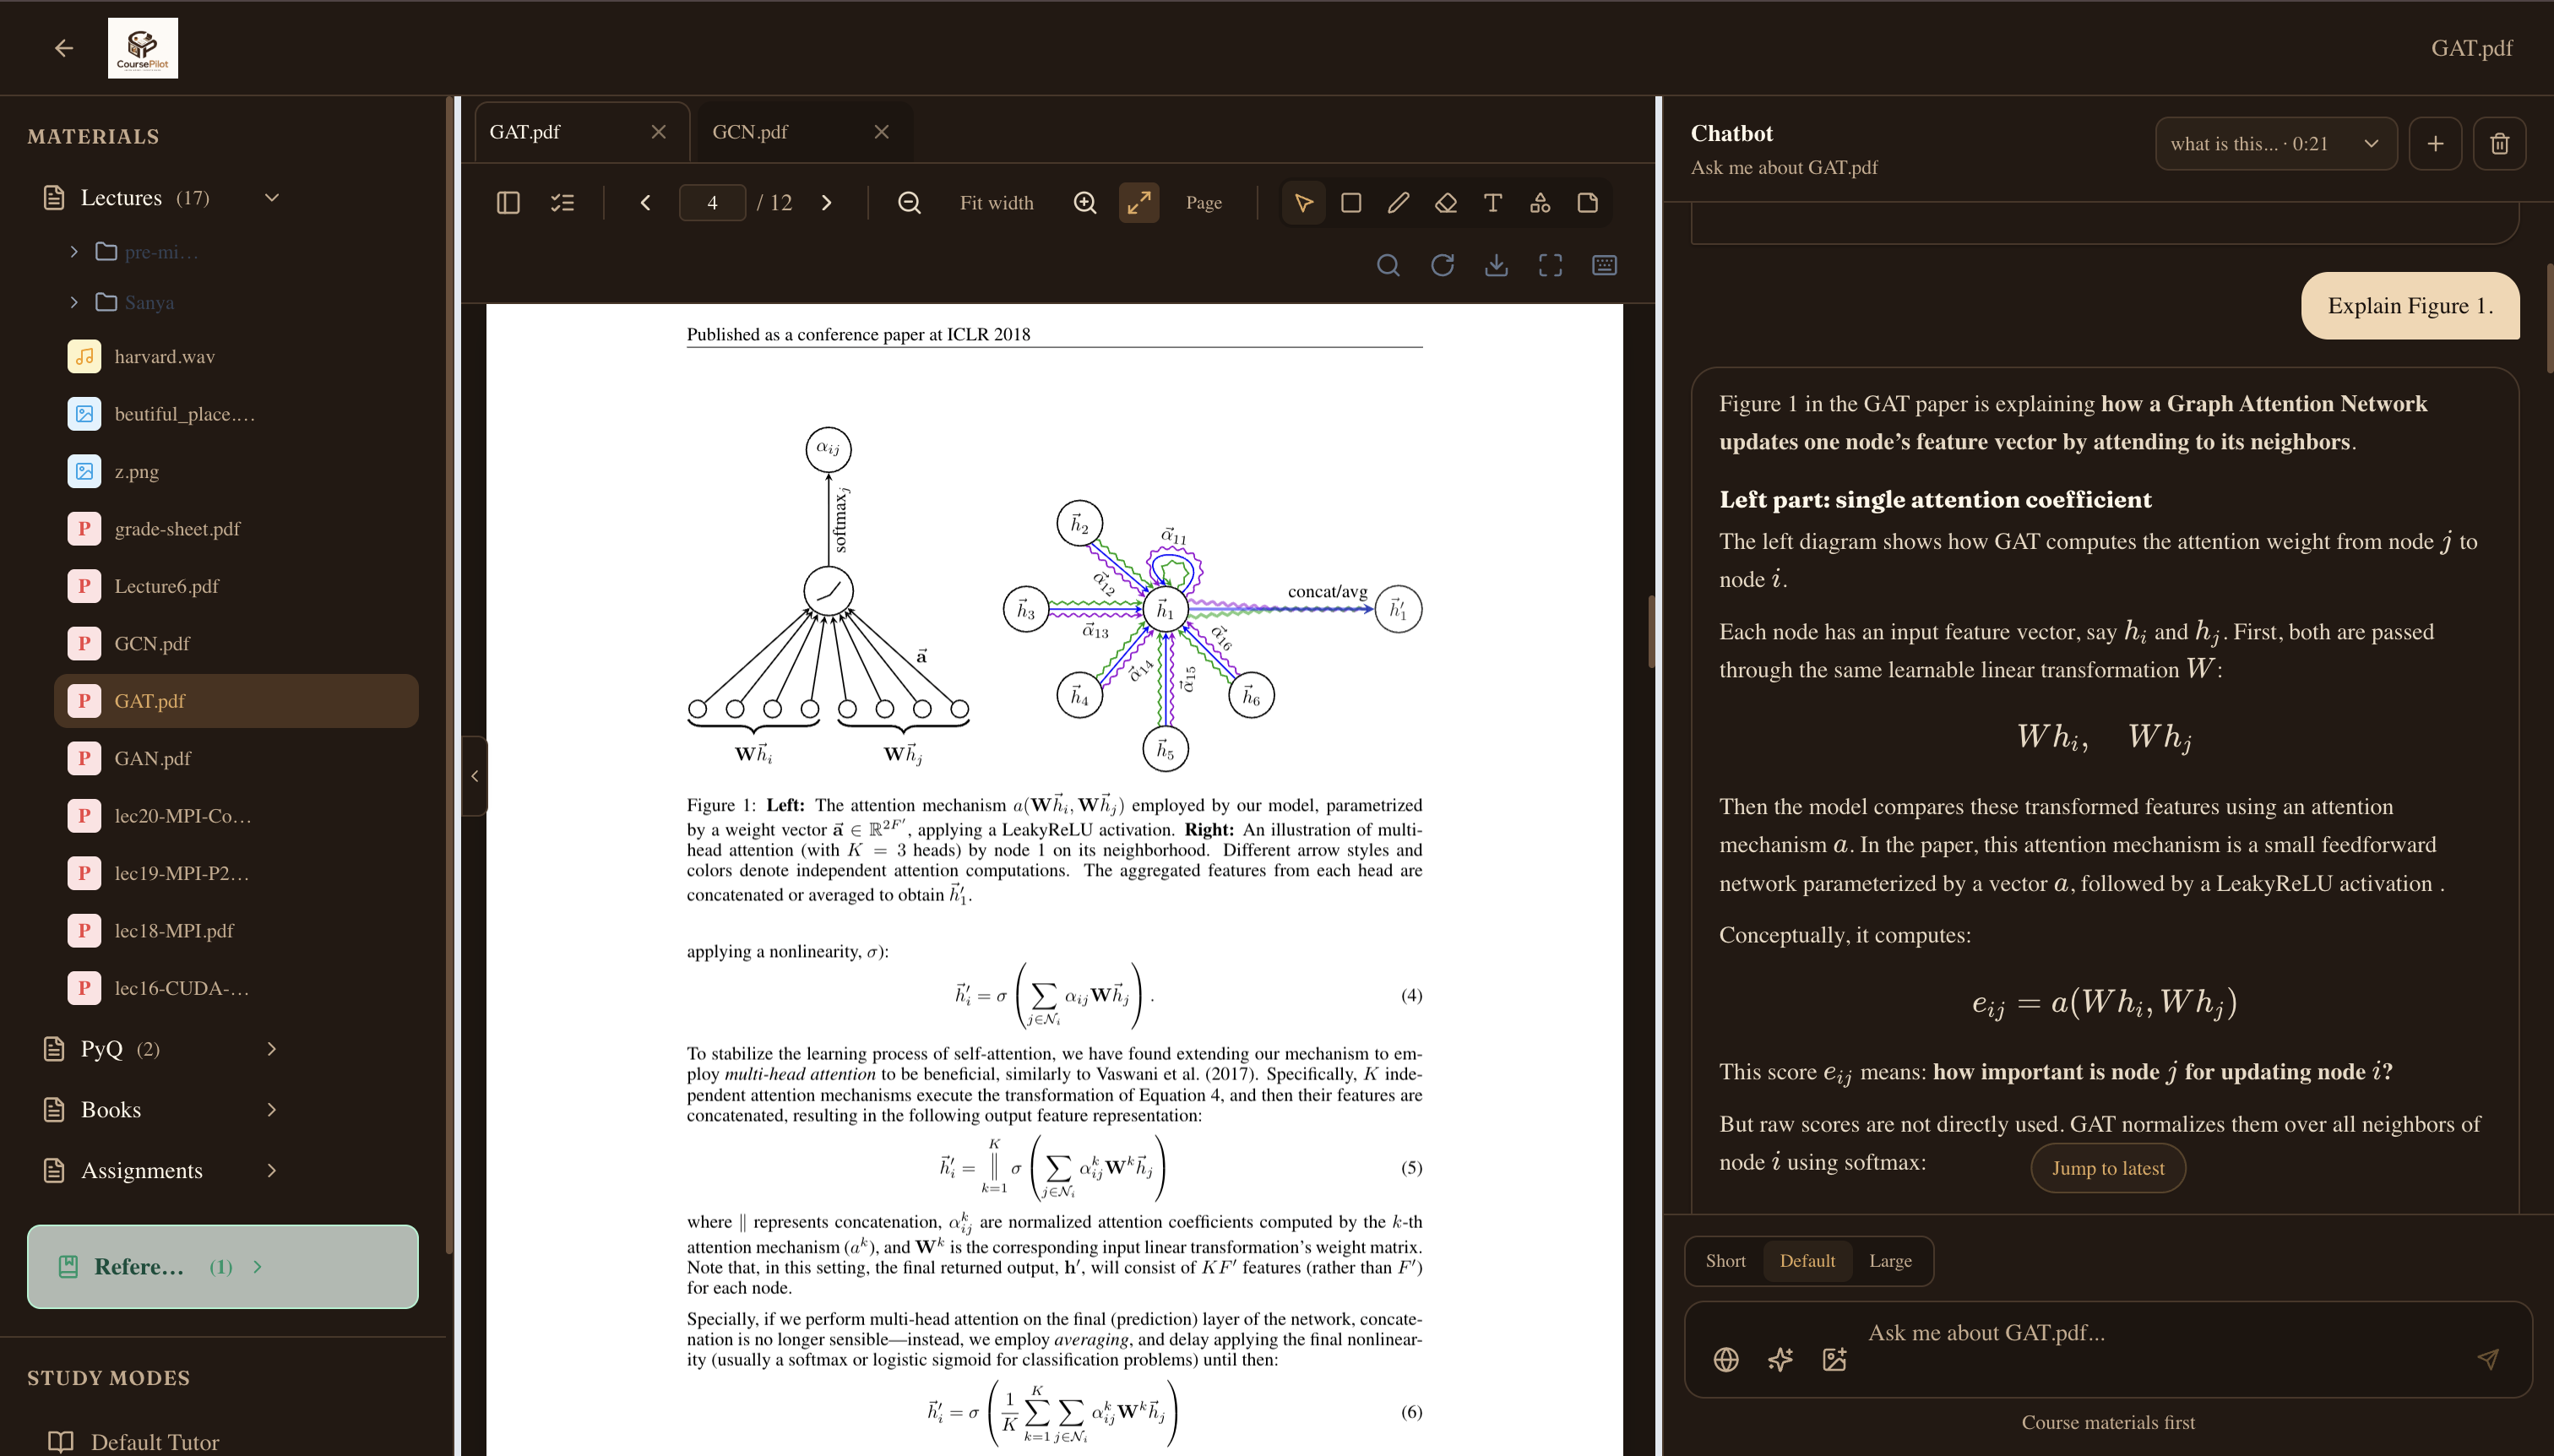Screen dimensions: 2554x1456
Task: Select the Short response length
Action: (x=1726, y=1261)
